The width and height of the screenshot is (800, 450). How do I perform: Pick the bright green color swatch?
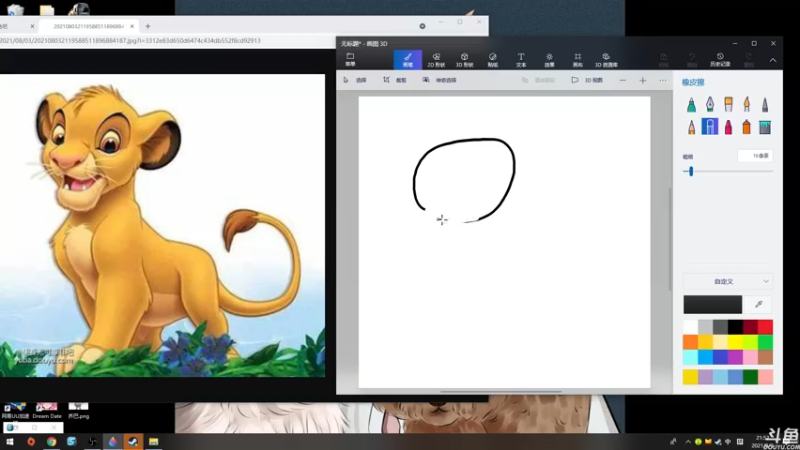pyautogui.click(x=765, y=342)
